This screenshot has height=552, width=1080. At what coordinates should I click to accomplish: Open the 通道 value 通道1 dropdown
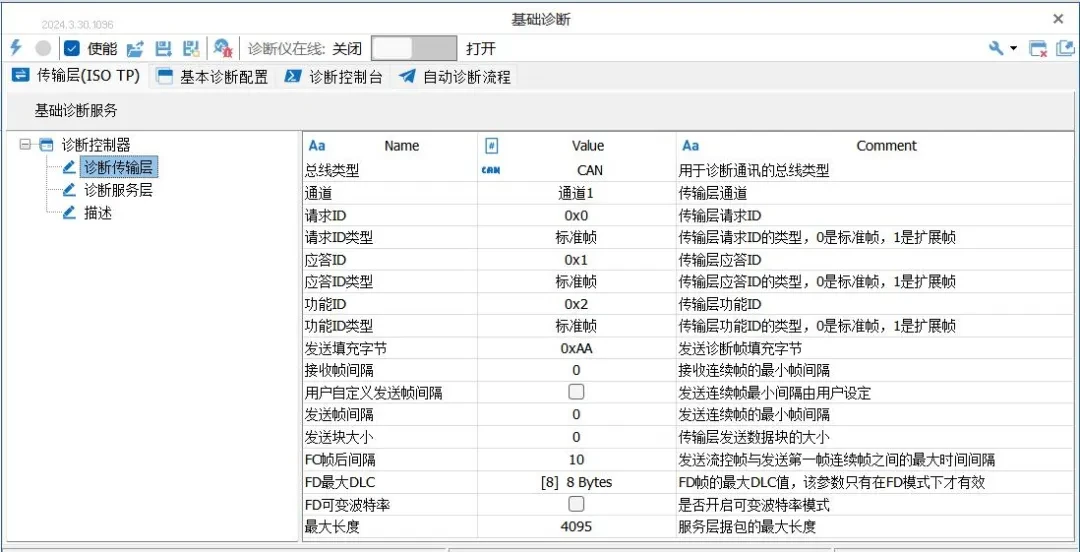(x=577, y=194)
